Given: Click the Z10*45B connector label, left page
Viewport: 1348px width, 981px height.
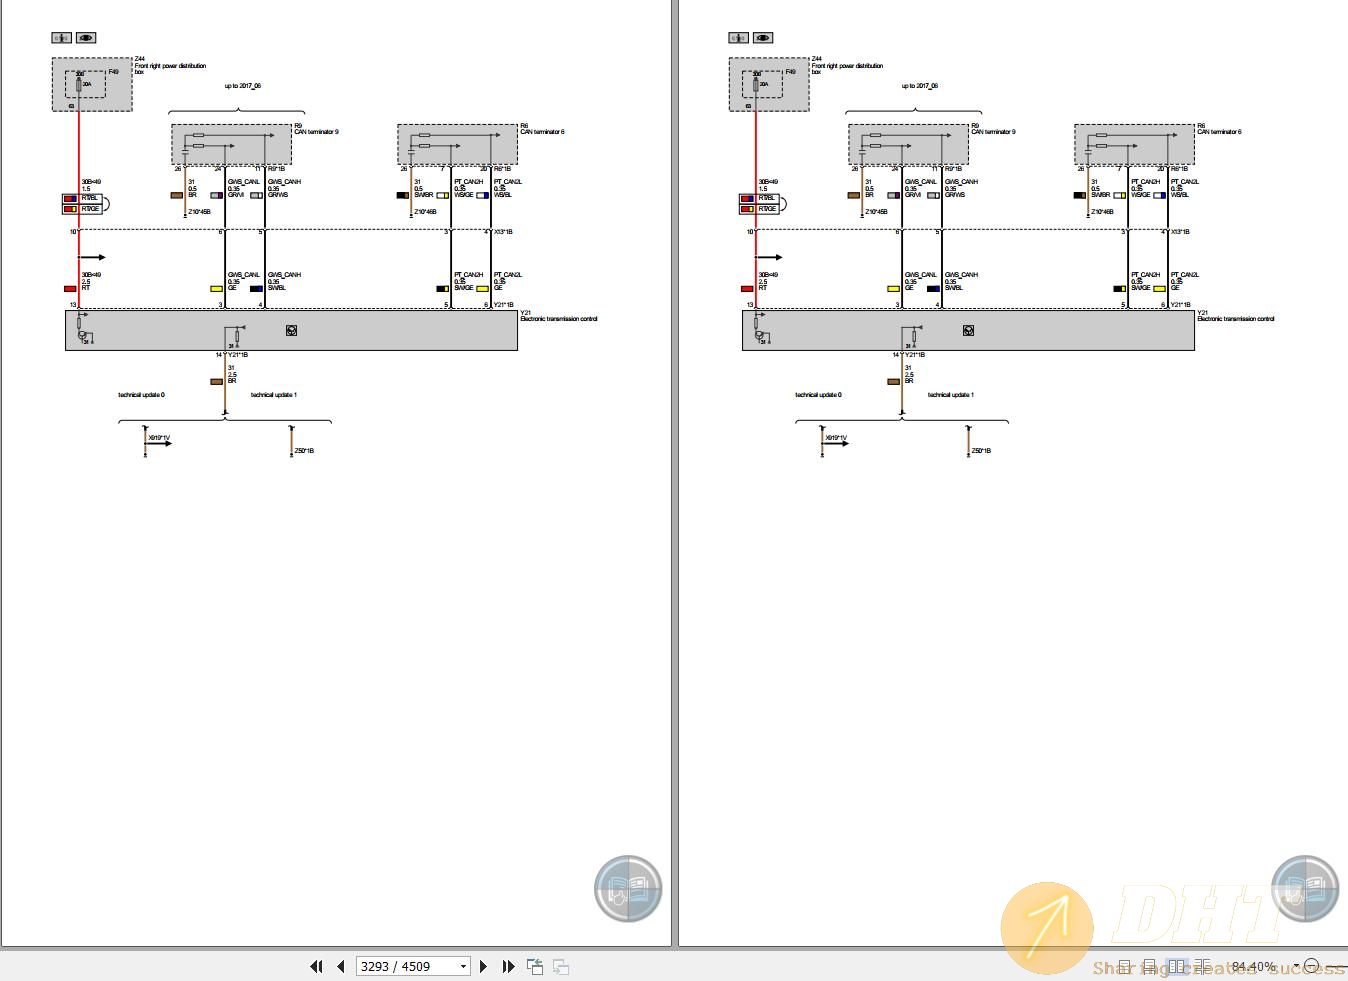Looking at the screenshot, I should [199, 212].
